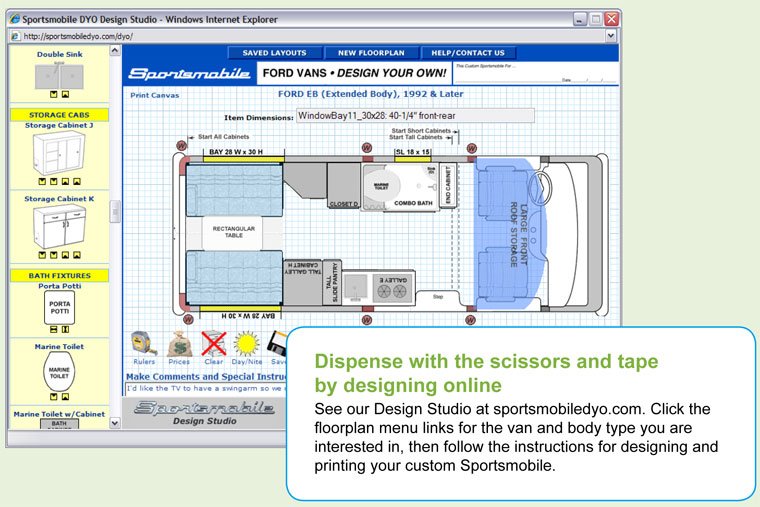The height and width of the screenshot is (507, 760).
Task: Open Help/Contact Us
Action: (x=468, y=53)
